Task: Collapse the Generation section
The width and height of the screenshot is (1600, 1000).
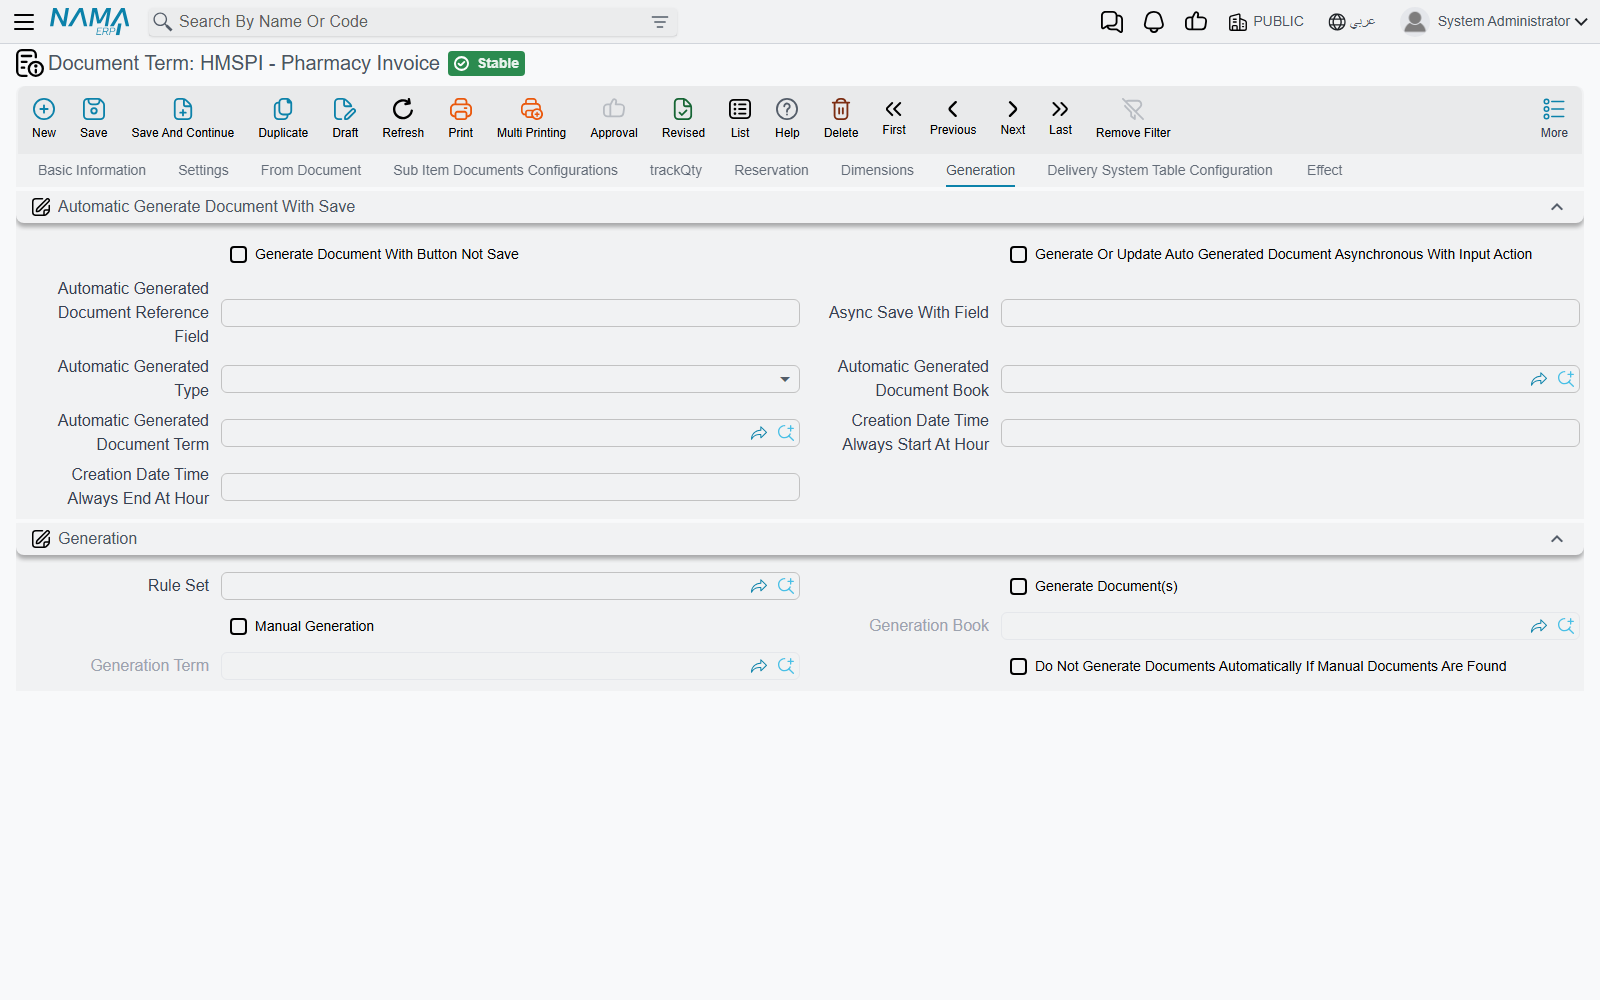Action: point(1557,539)
